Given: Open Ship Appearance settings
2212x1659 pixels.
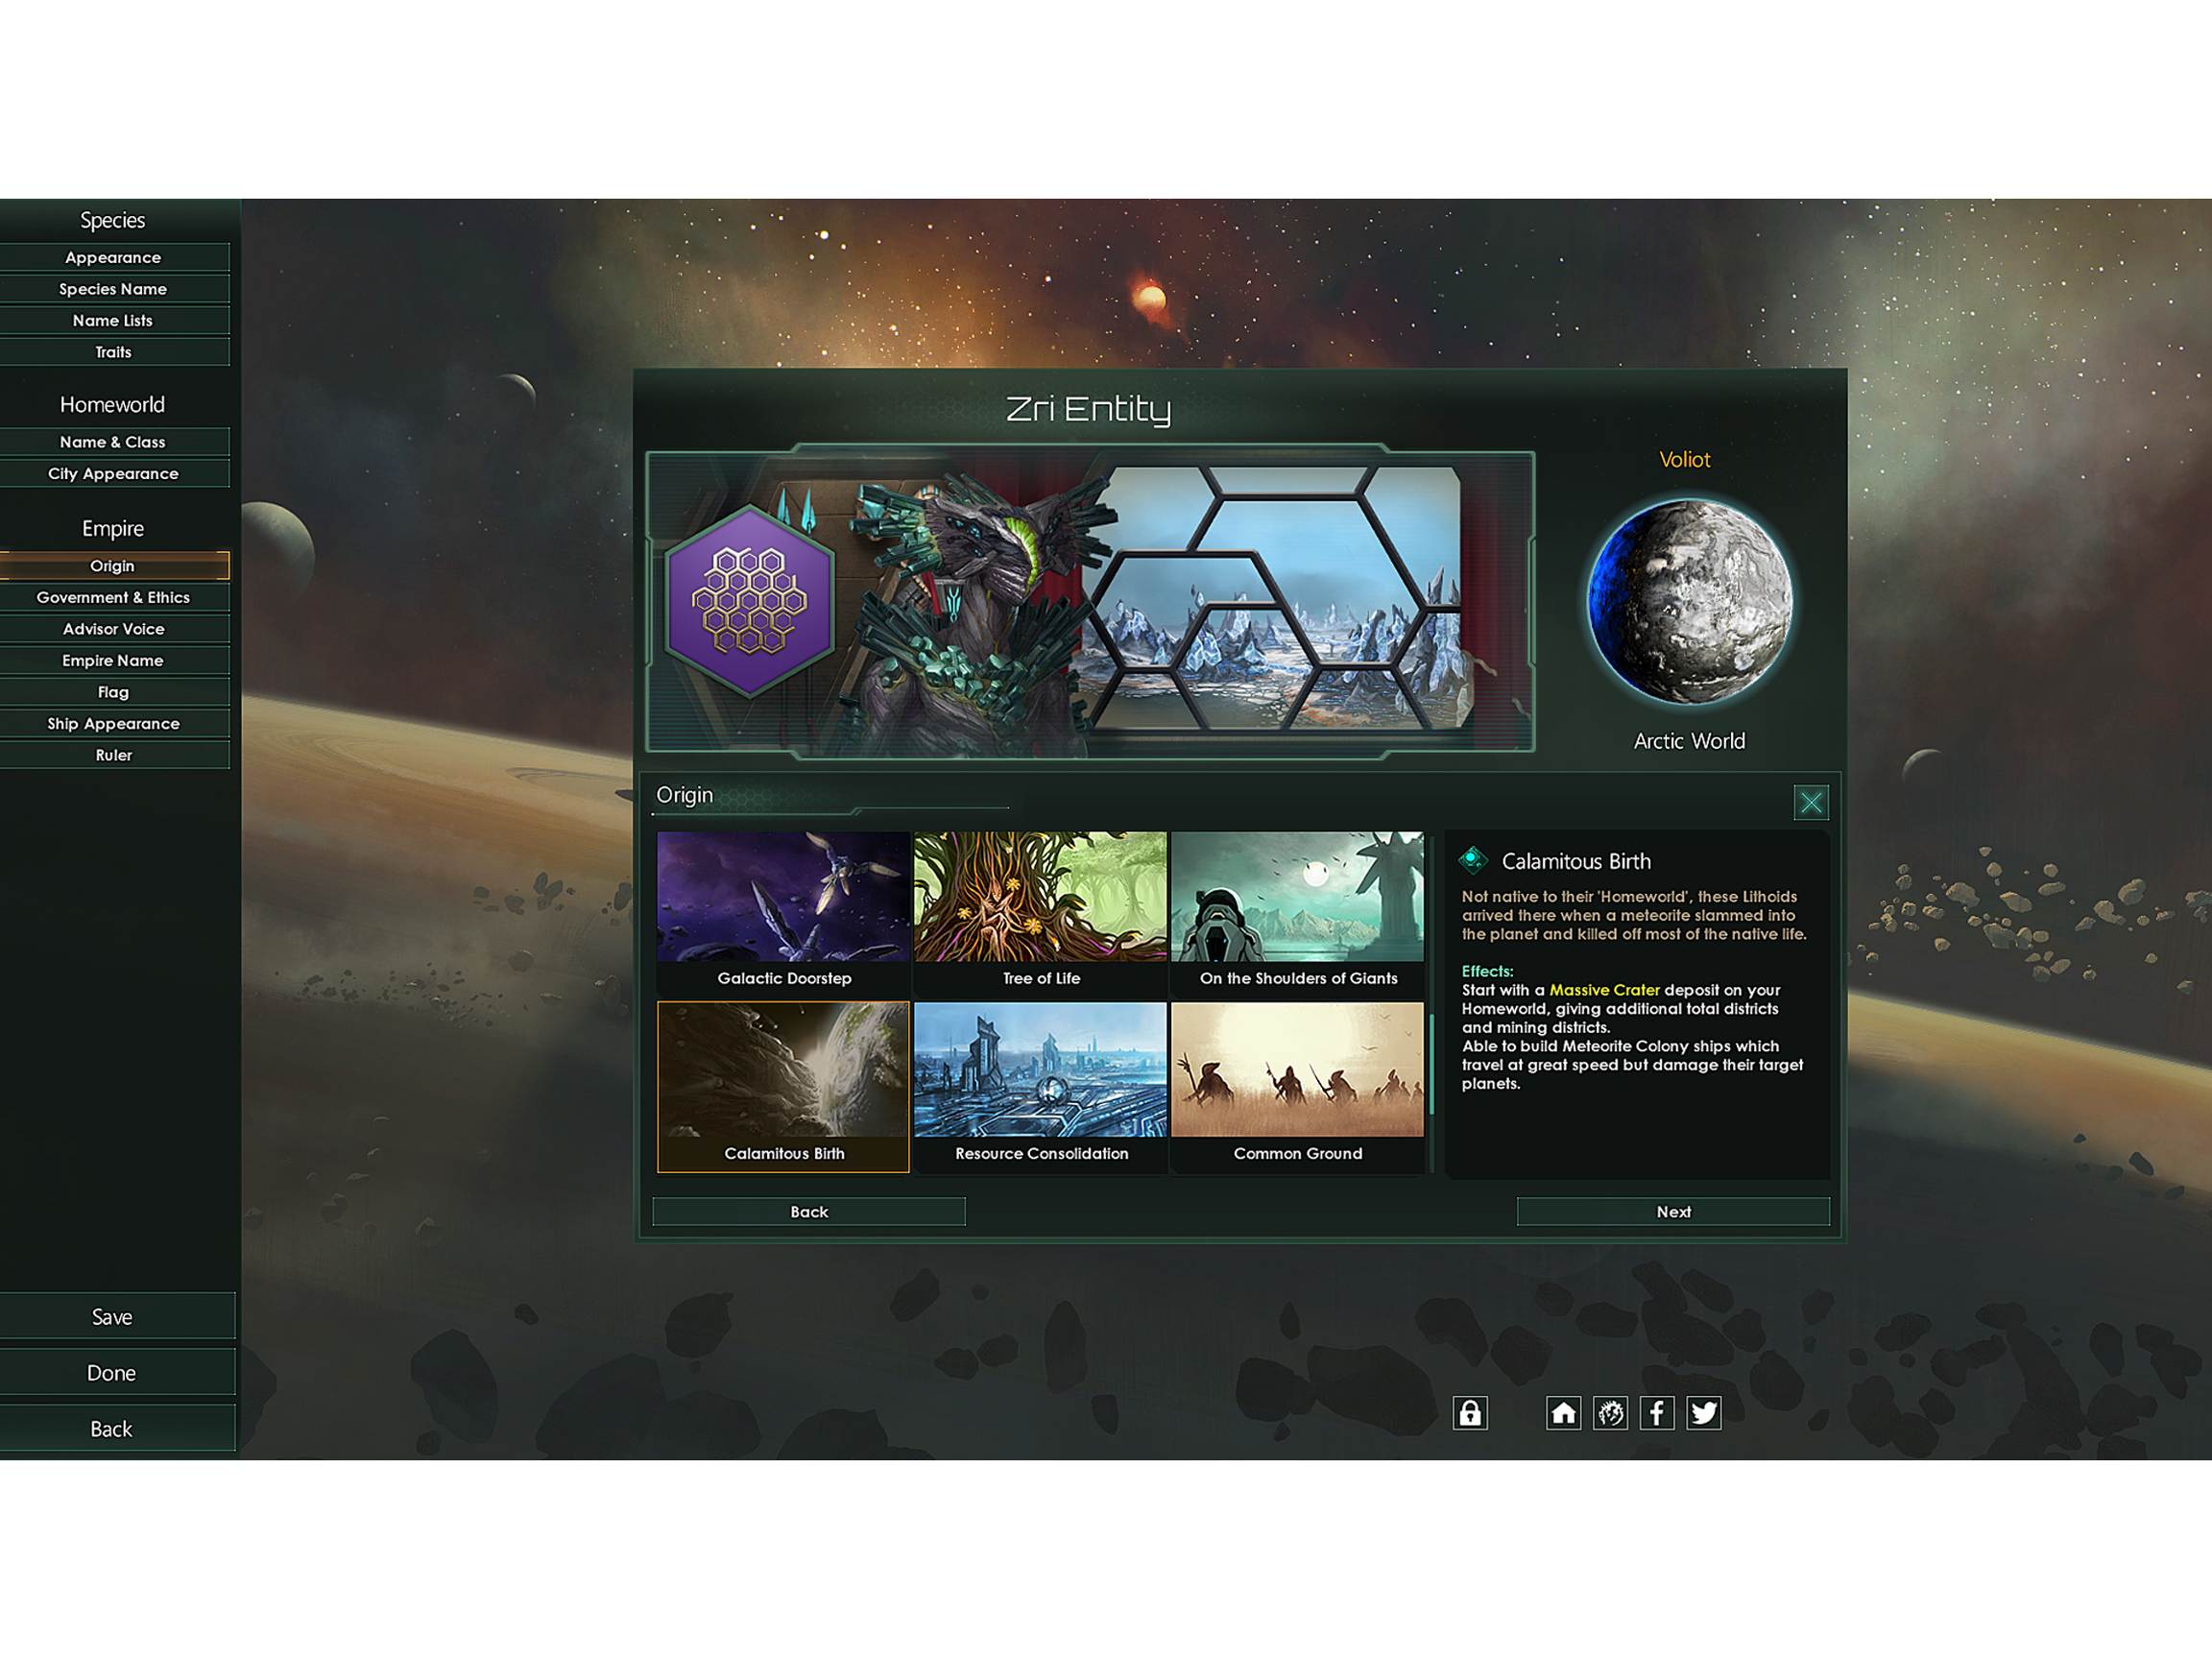Looking at the screenshot, I should click(x=113, y=723).
